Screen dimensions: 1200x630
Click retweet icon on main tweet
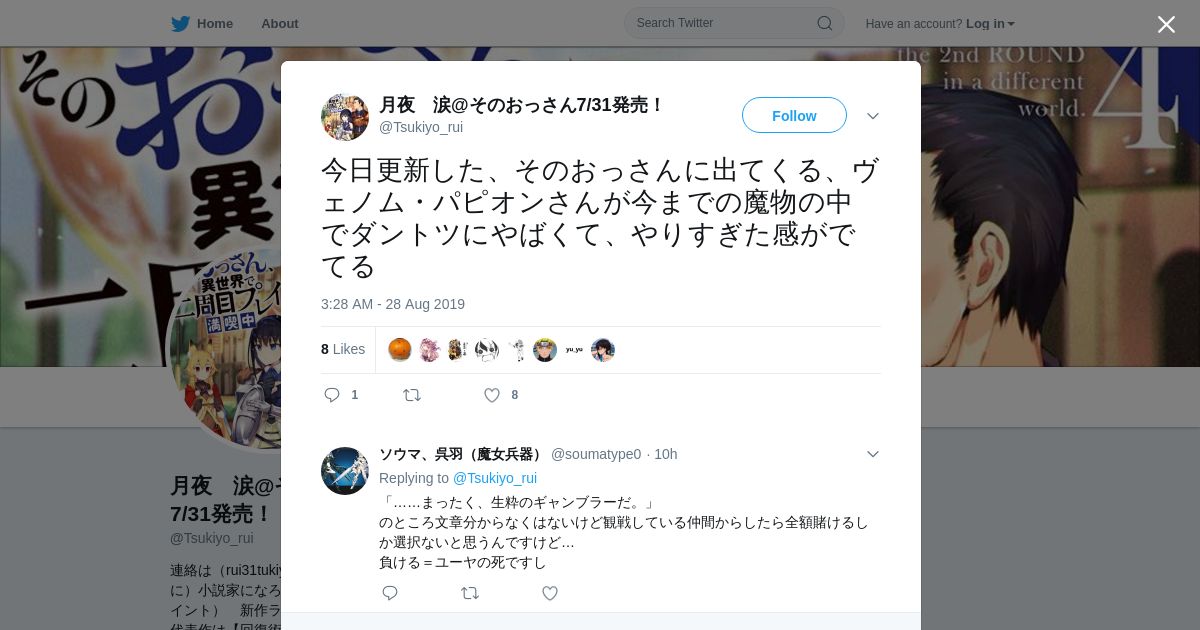412,395
